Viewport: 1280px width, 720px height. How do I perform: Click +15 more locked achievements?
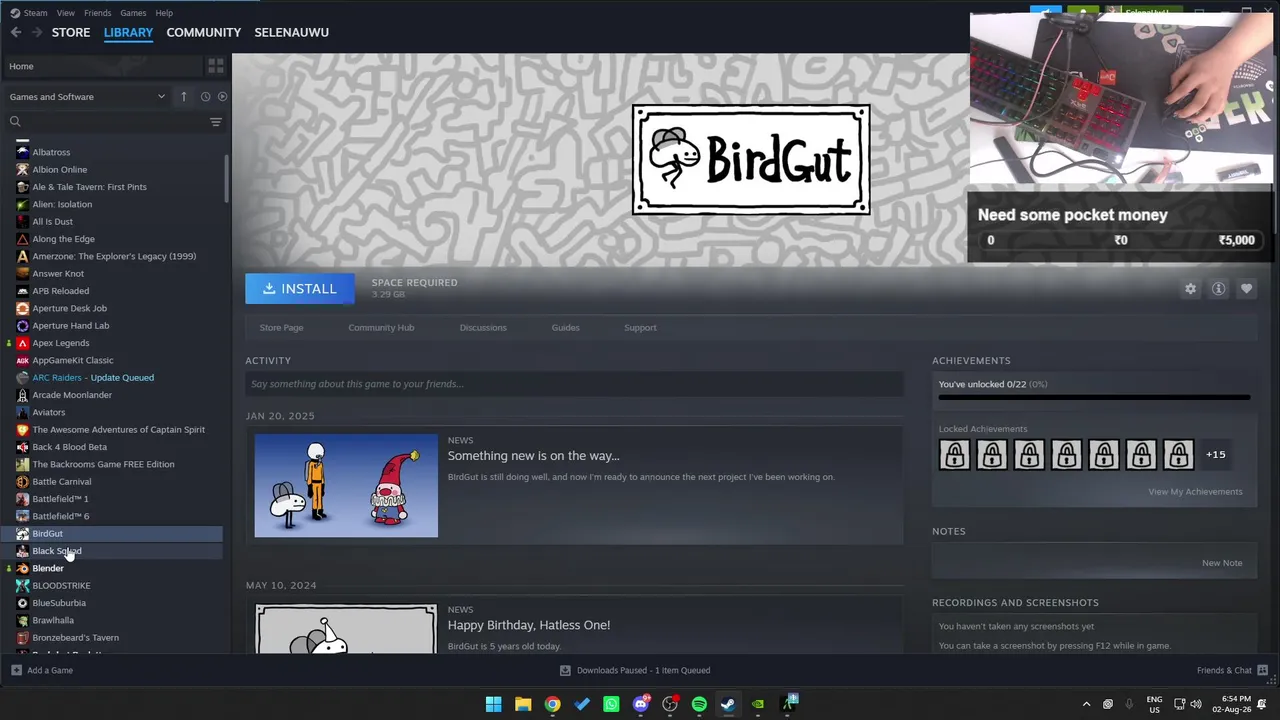[1215, 455]
